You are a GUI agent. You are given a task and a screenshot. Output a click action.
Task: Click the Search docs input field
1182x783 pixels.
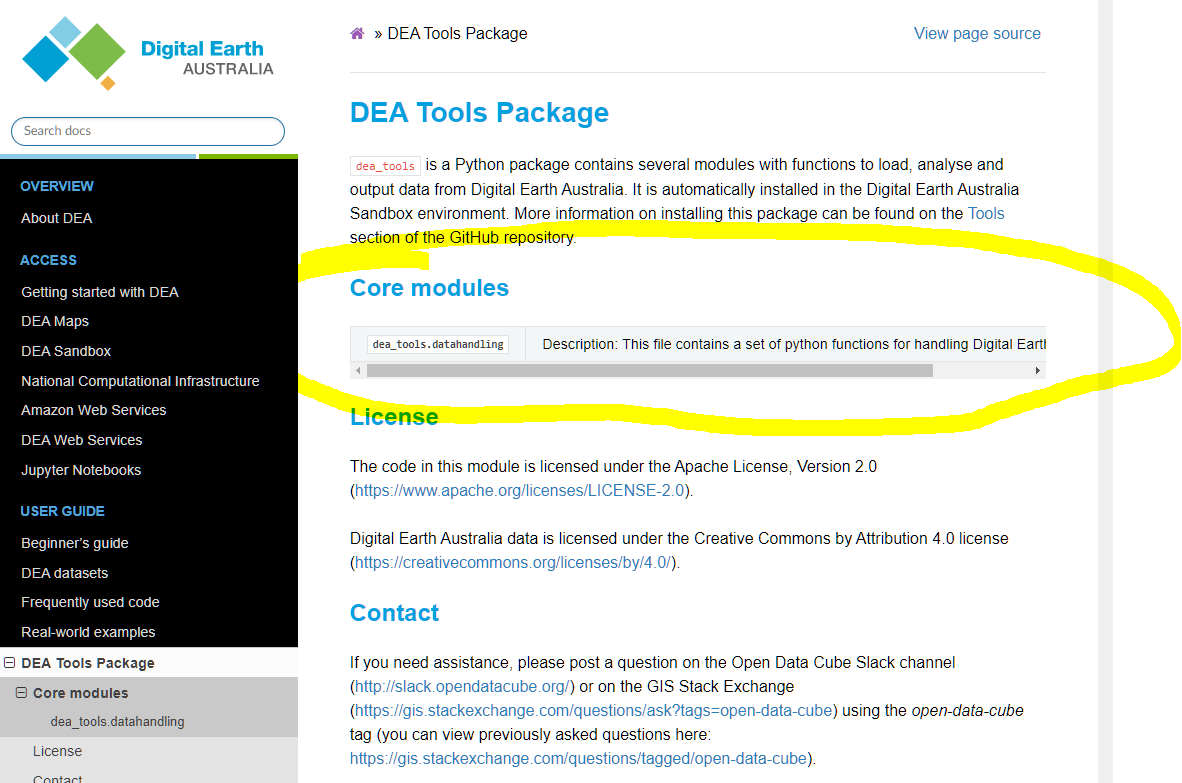click(x=147, y=131)
